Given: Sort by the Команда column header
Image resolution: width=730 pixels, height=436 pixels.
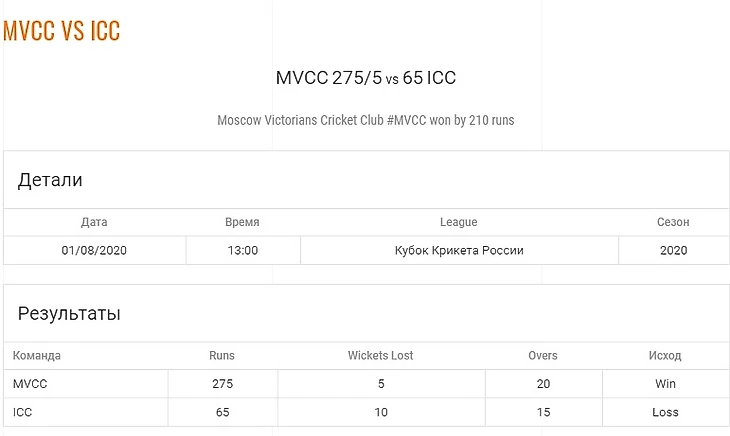Looking at the screenshot, I should click(x=36, y=356).
